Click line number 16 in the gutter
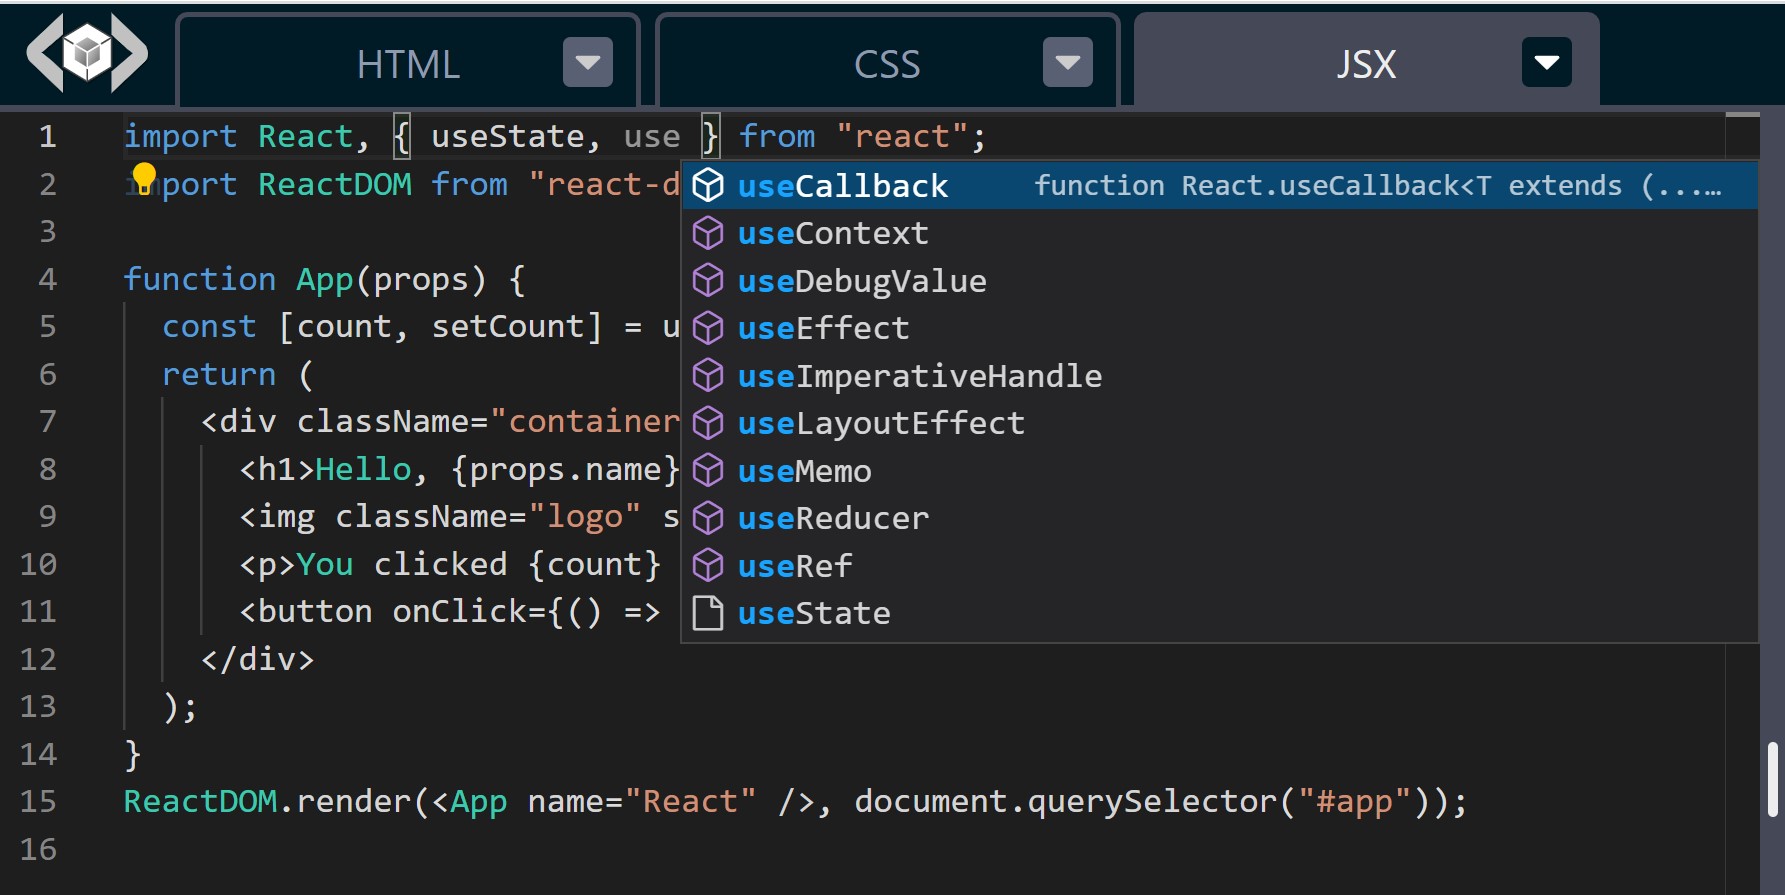Image resolution: width=1785 pixels, height=895 pixels. tap(39, 849)
